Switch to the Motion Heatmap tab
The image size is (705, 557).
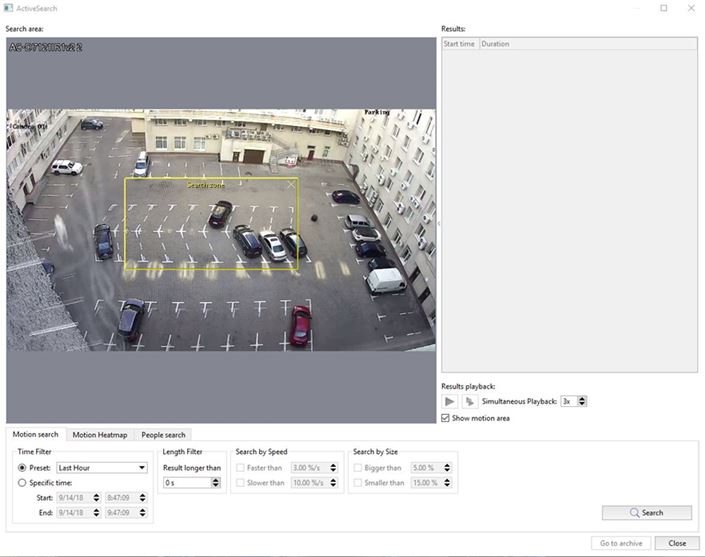(x=100, y=435)
